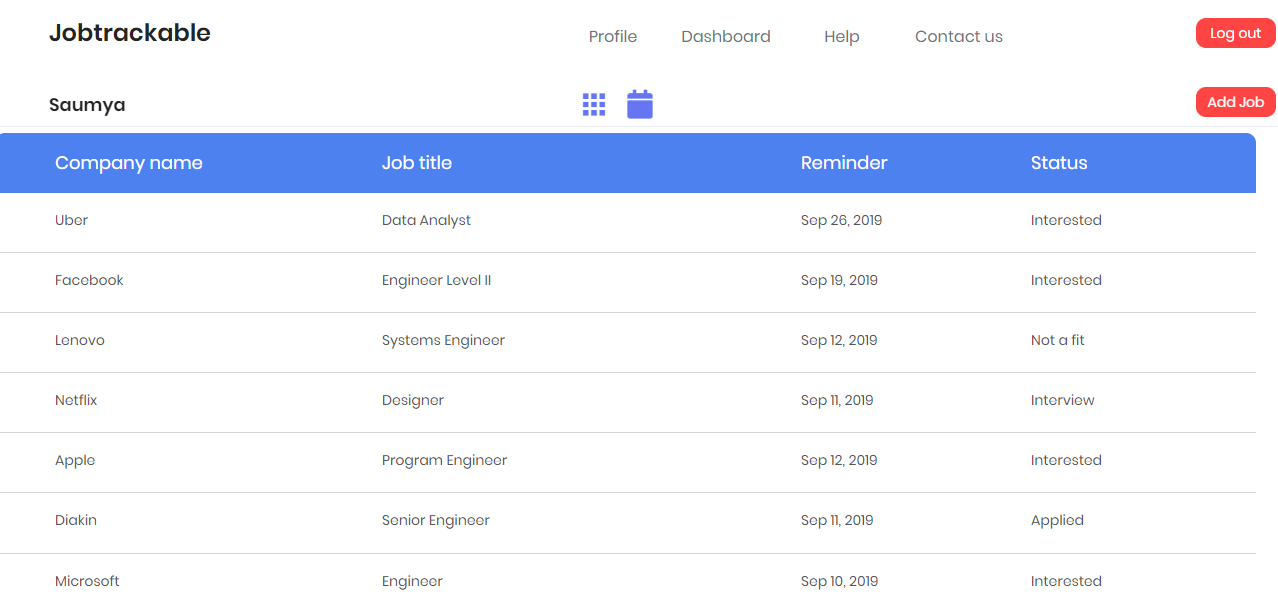The height and width of the screenshot is (600, 1278).
Task: Sort by Company name column header
Action: pos(129,163)
